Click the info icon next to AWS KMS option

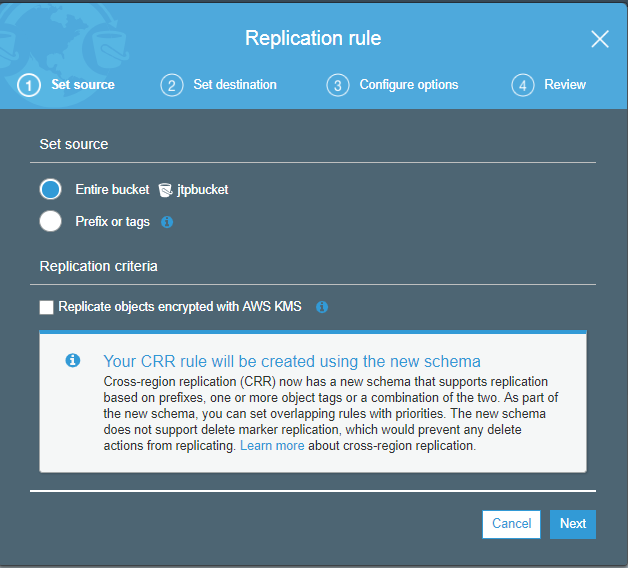[322, 307]
